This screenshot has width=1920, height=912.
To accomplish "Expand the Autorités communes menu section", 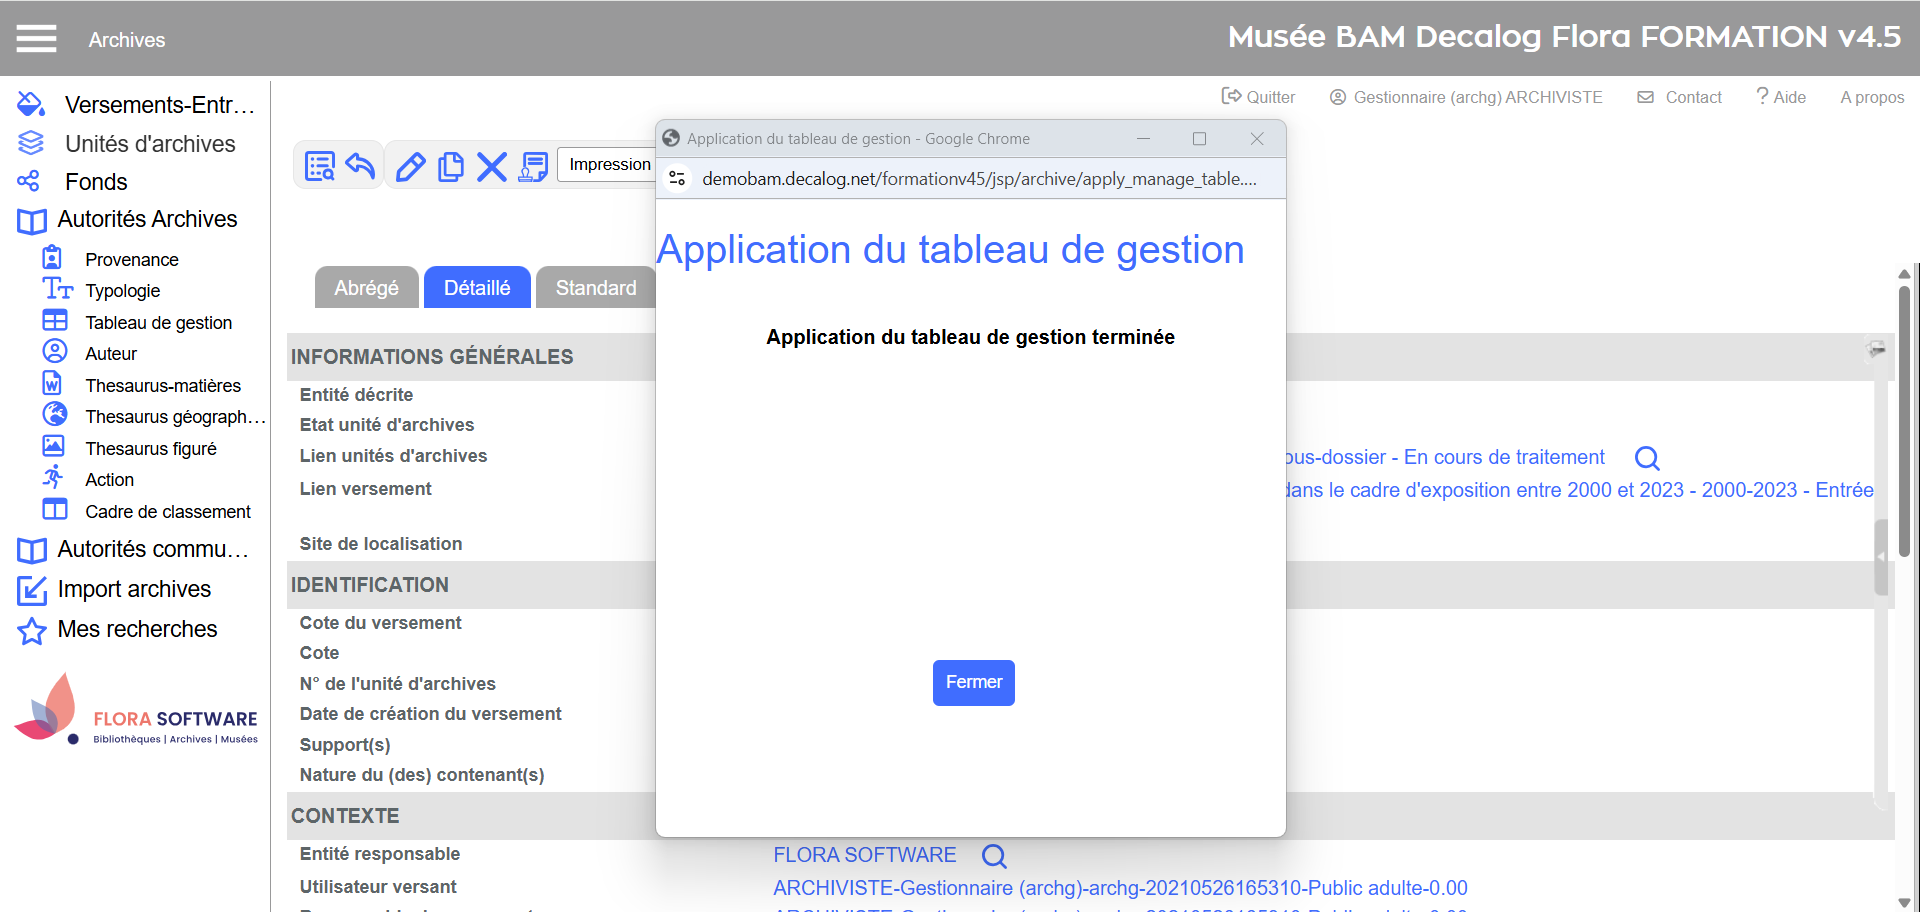I will (x=152, y=549).
